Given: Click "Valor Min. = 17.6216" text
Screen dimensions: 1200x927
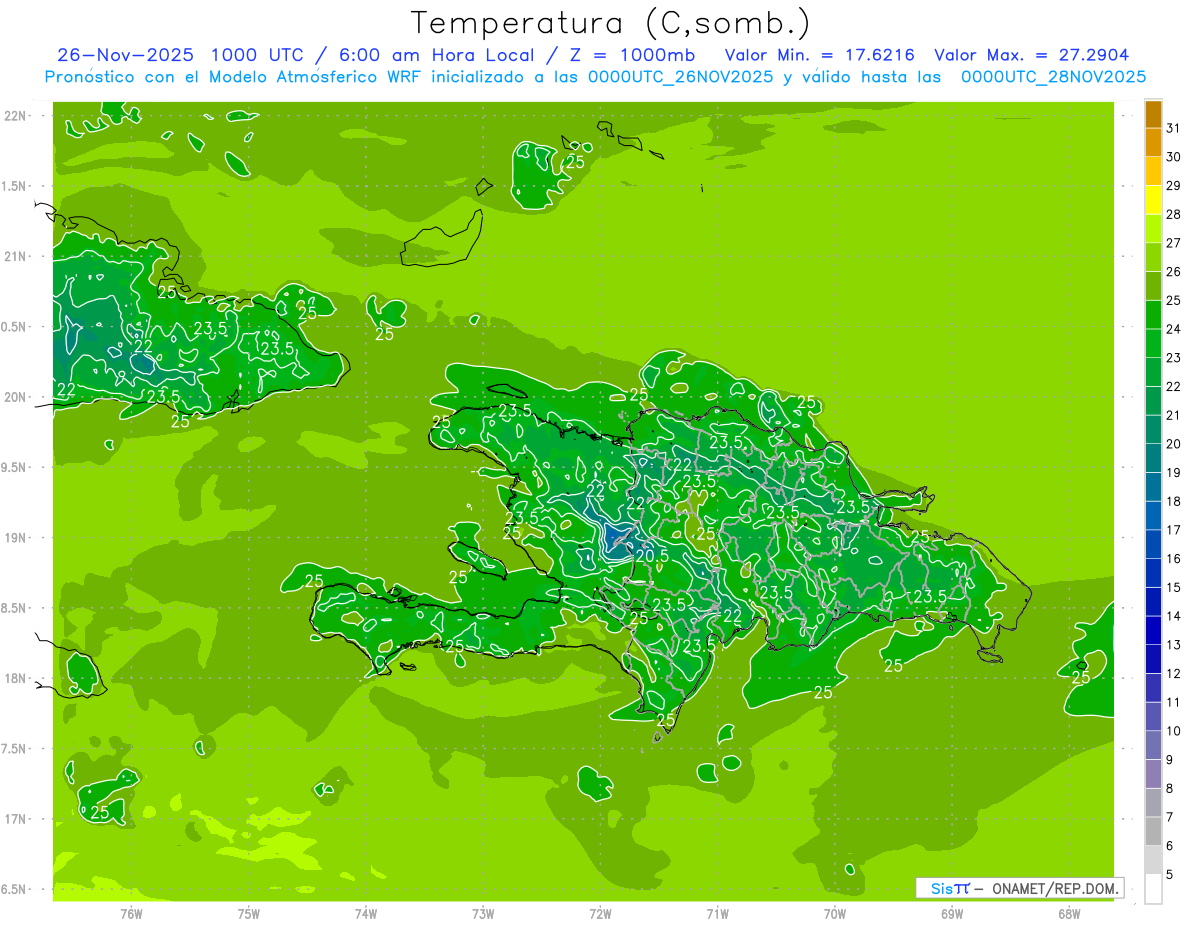Looking at the screenshot, I should tap(820, 55).
